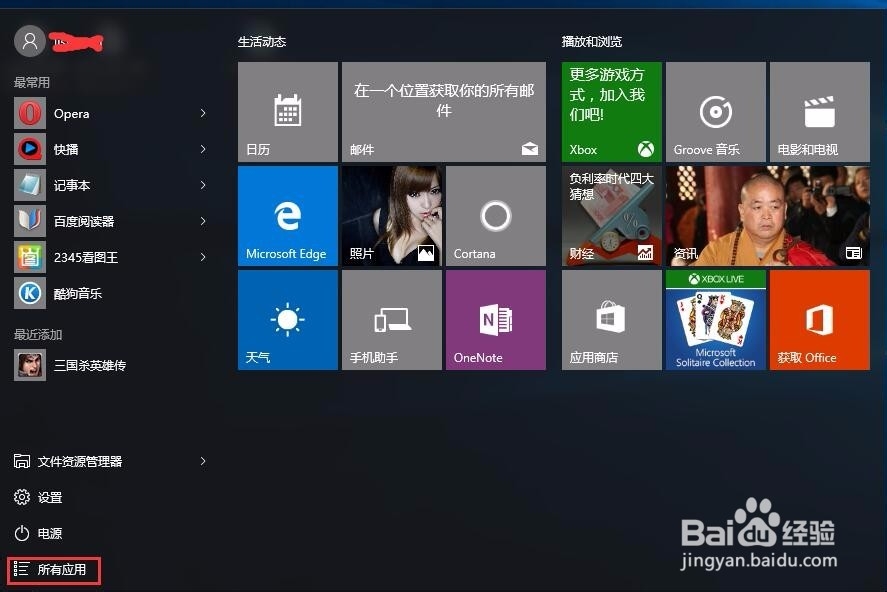Click the 生活动态 group header

[x=262, y=42]
